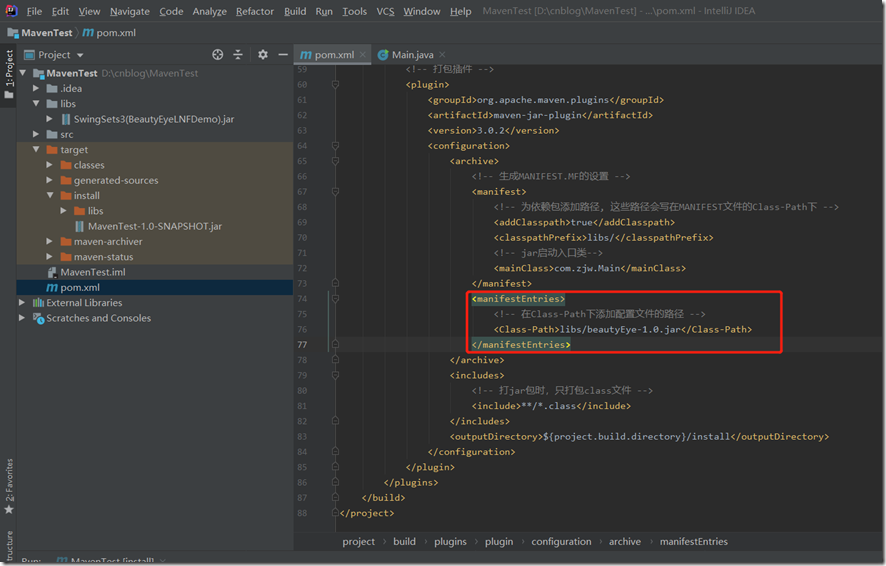Screen dimensions: 886x566
Task: Close the Main.java editor tab
Action: [442, 54]
